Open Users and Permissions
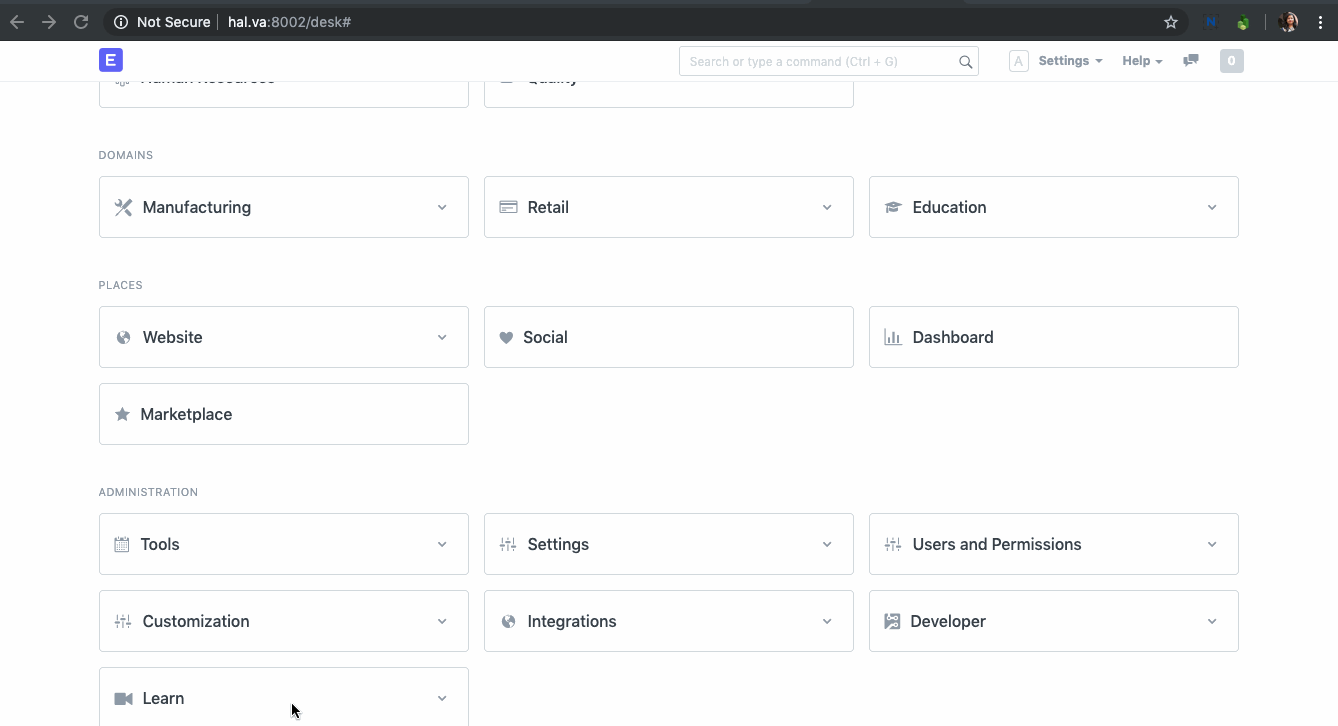This screenshot has width=1338, height=726. pos(996,544)
